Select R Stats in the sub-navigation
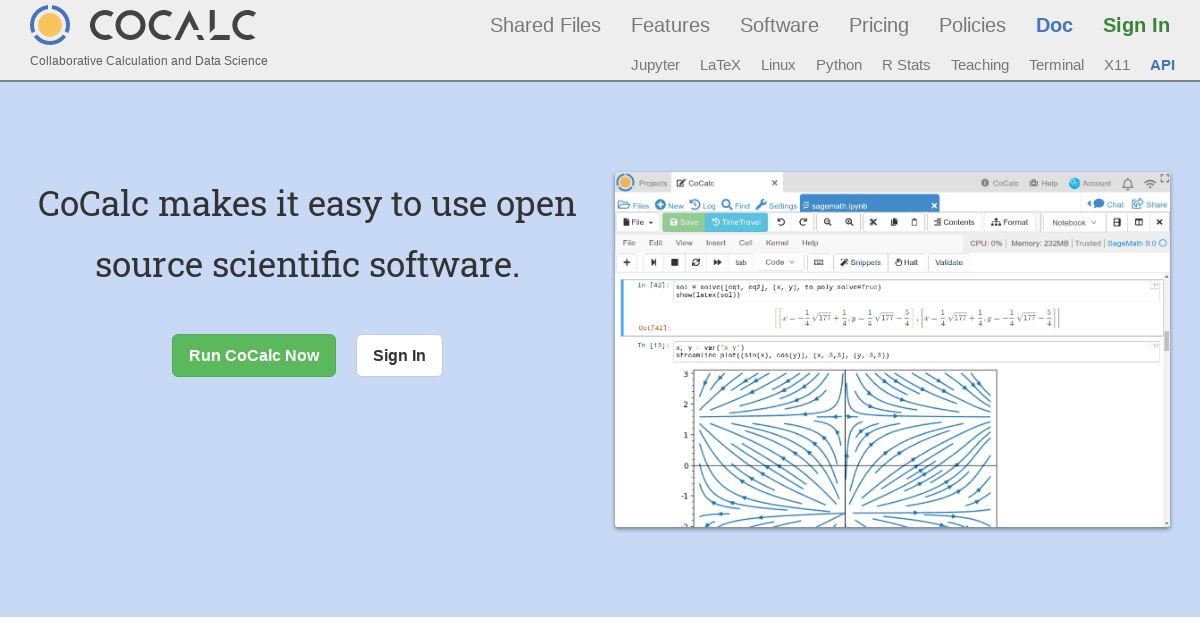This screenshot has height=630, width=1200. pos(906,65)
